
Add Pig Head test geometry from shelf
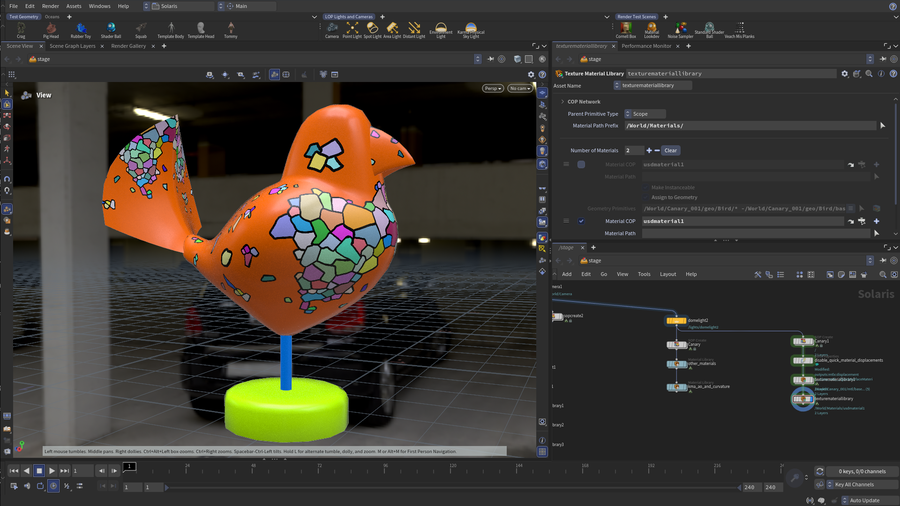51,30
